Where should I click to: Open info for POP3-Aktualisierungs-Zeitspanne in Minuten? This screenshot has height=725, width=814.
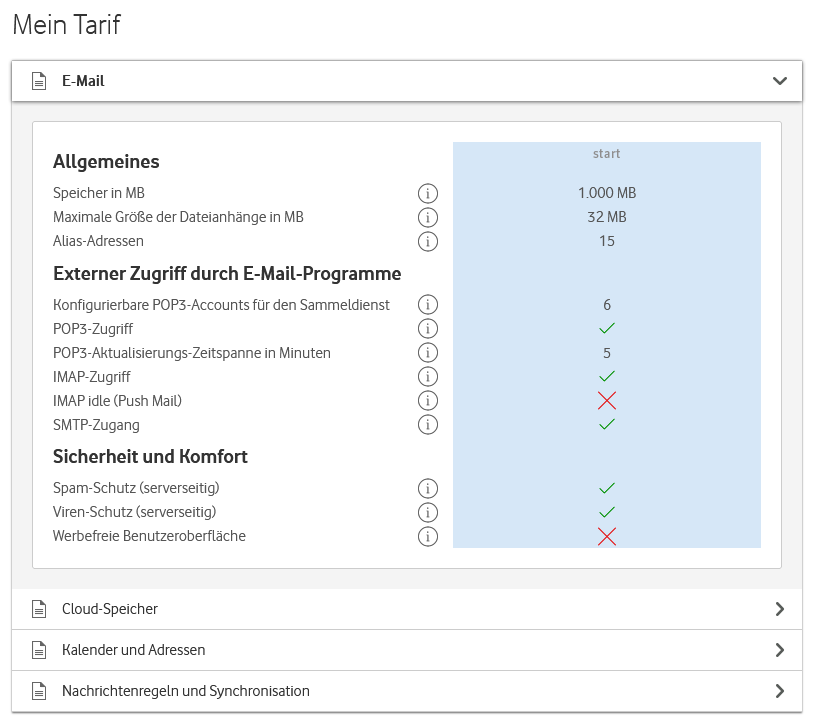(x=428, y=353)
